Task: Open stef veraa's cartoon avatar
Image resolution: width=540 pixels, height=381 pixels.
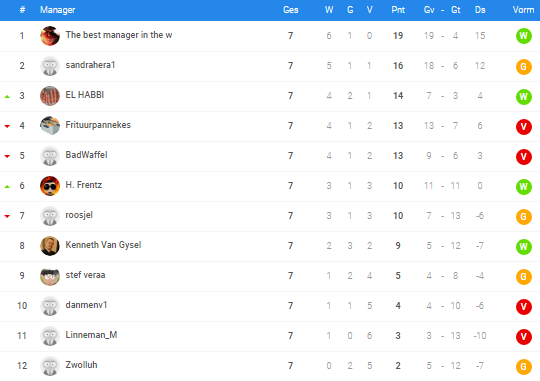Action: point(50,276)
